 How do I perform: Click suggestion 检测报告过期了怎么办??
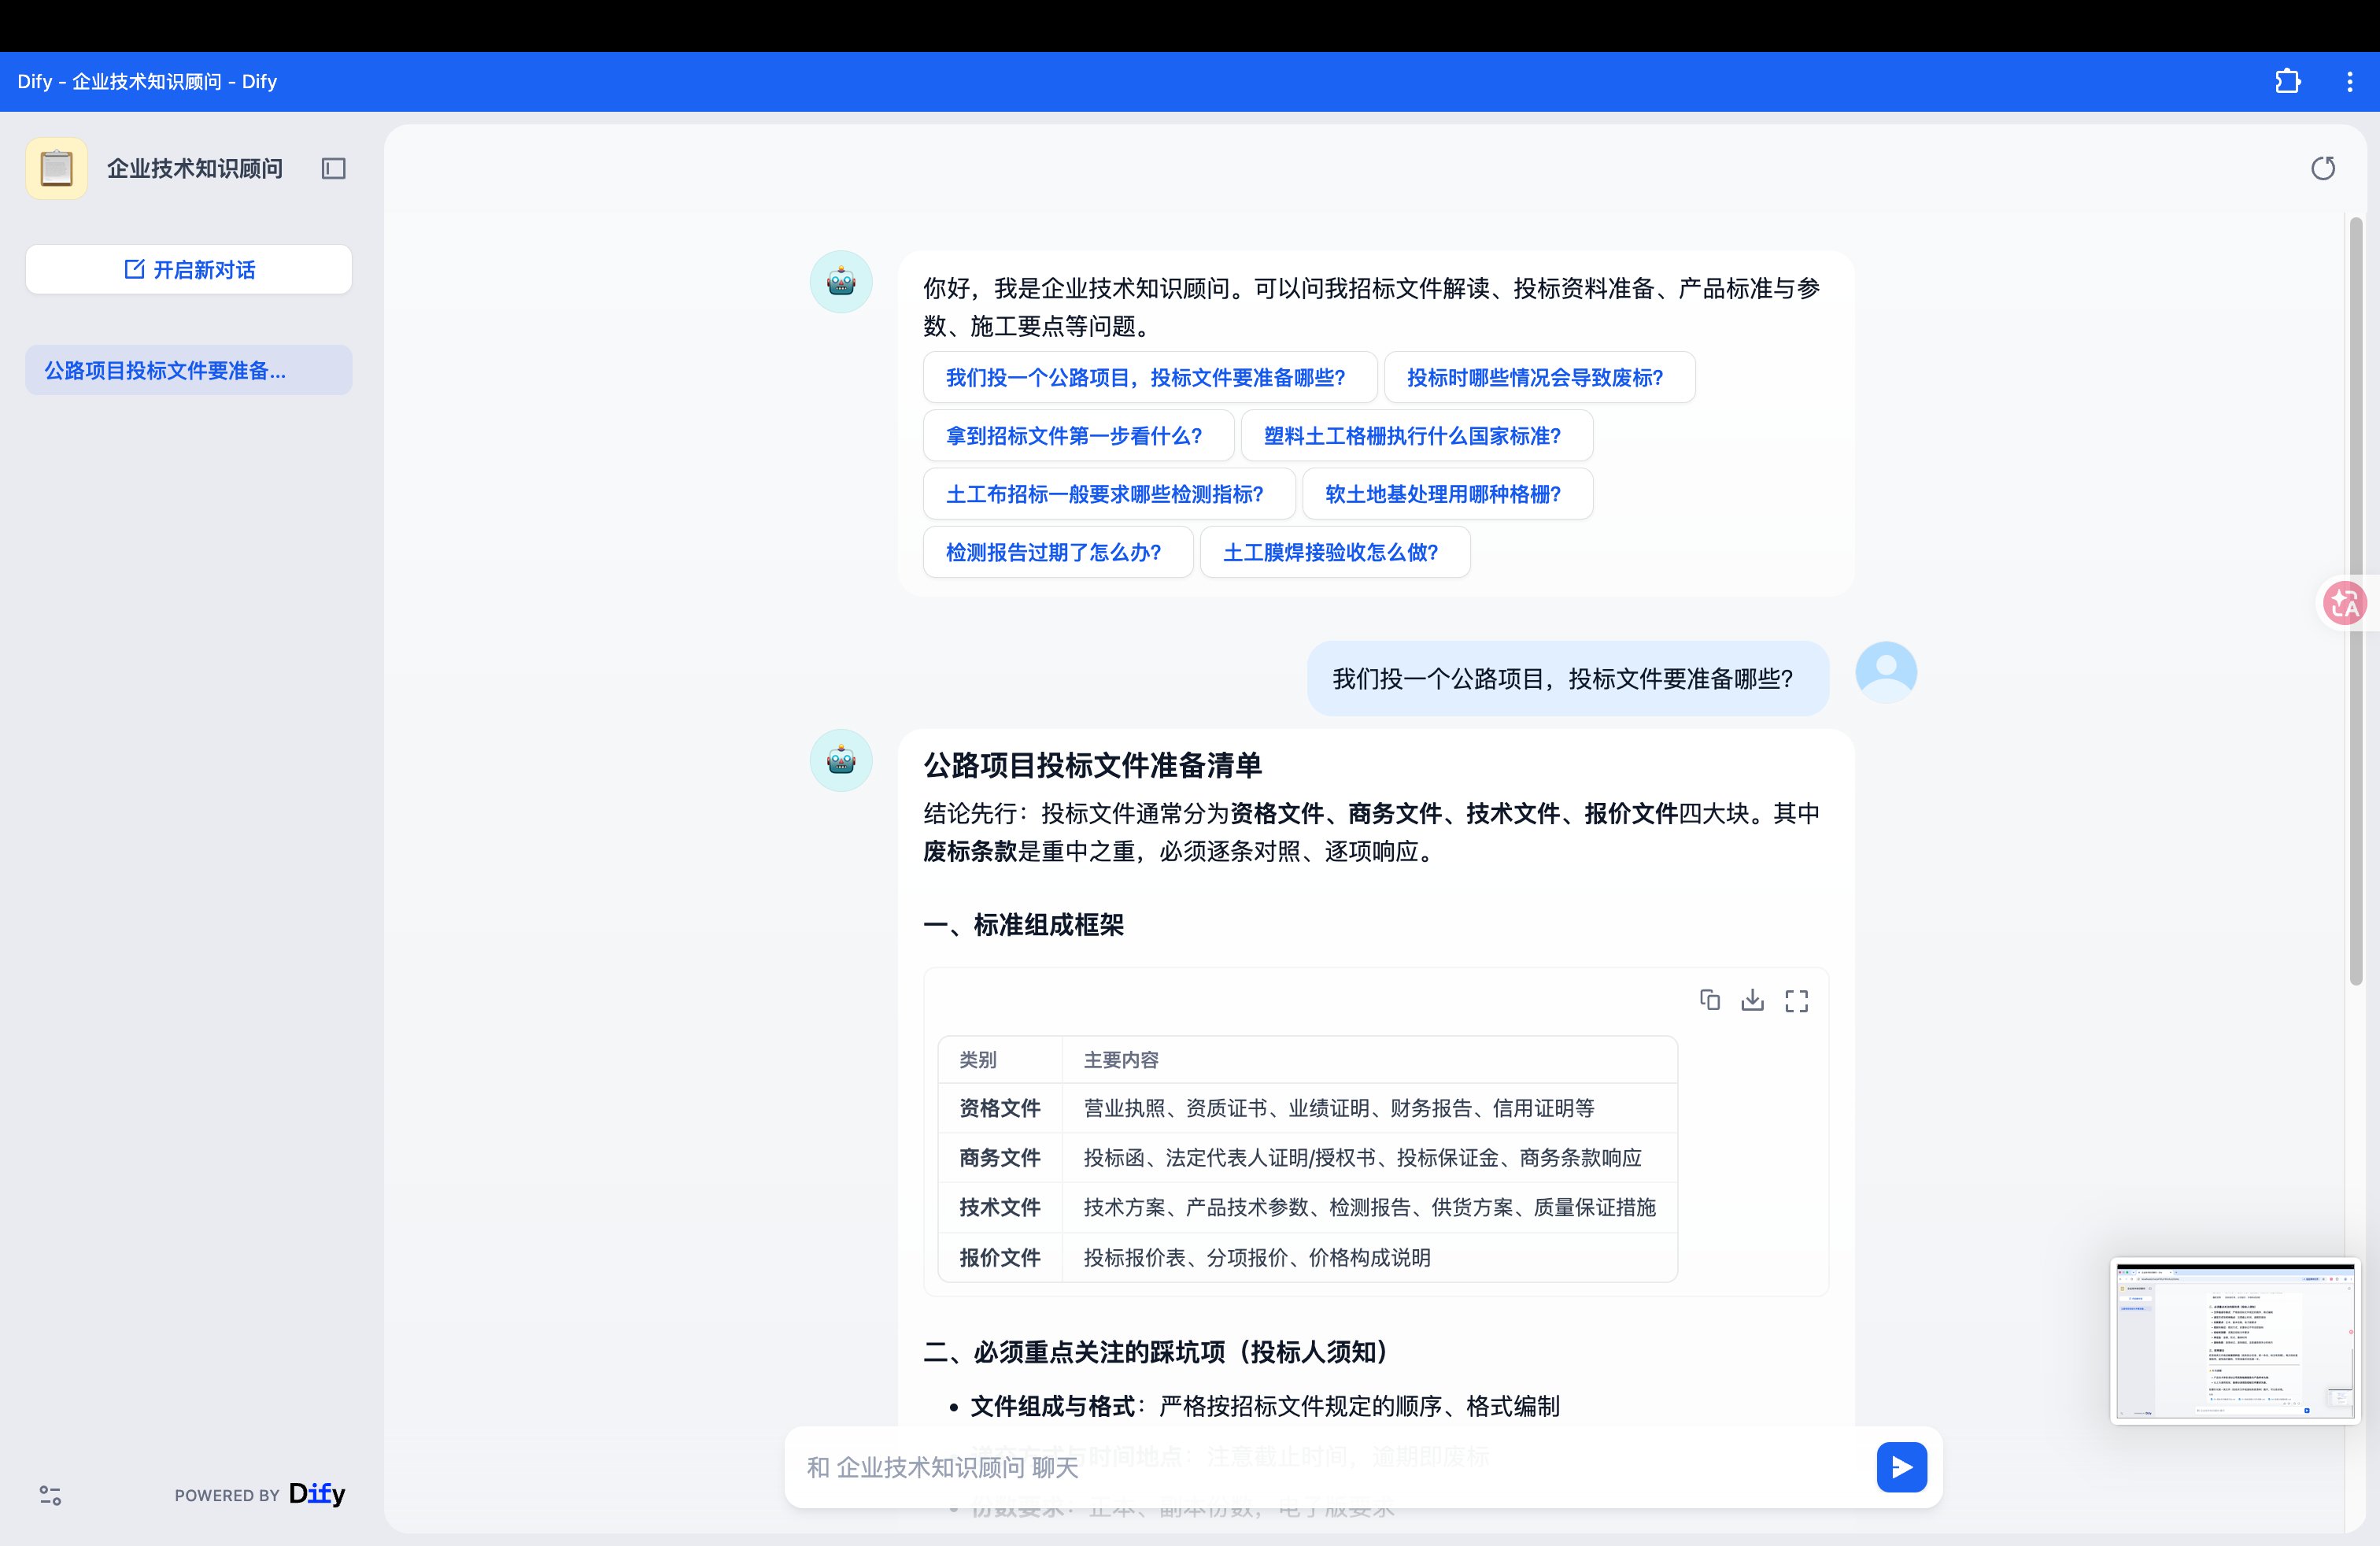click(1058, 551)
